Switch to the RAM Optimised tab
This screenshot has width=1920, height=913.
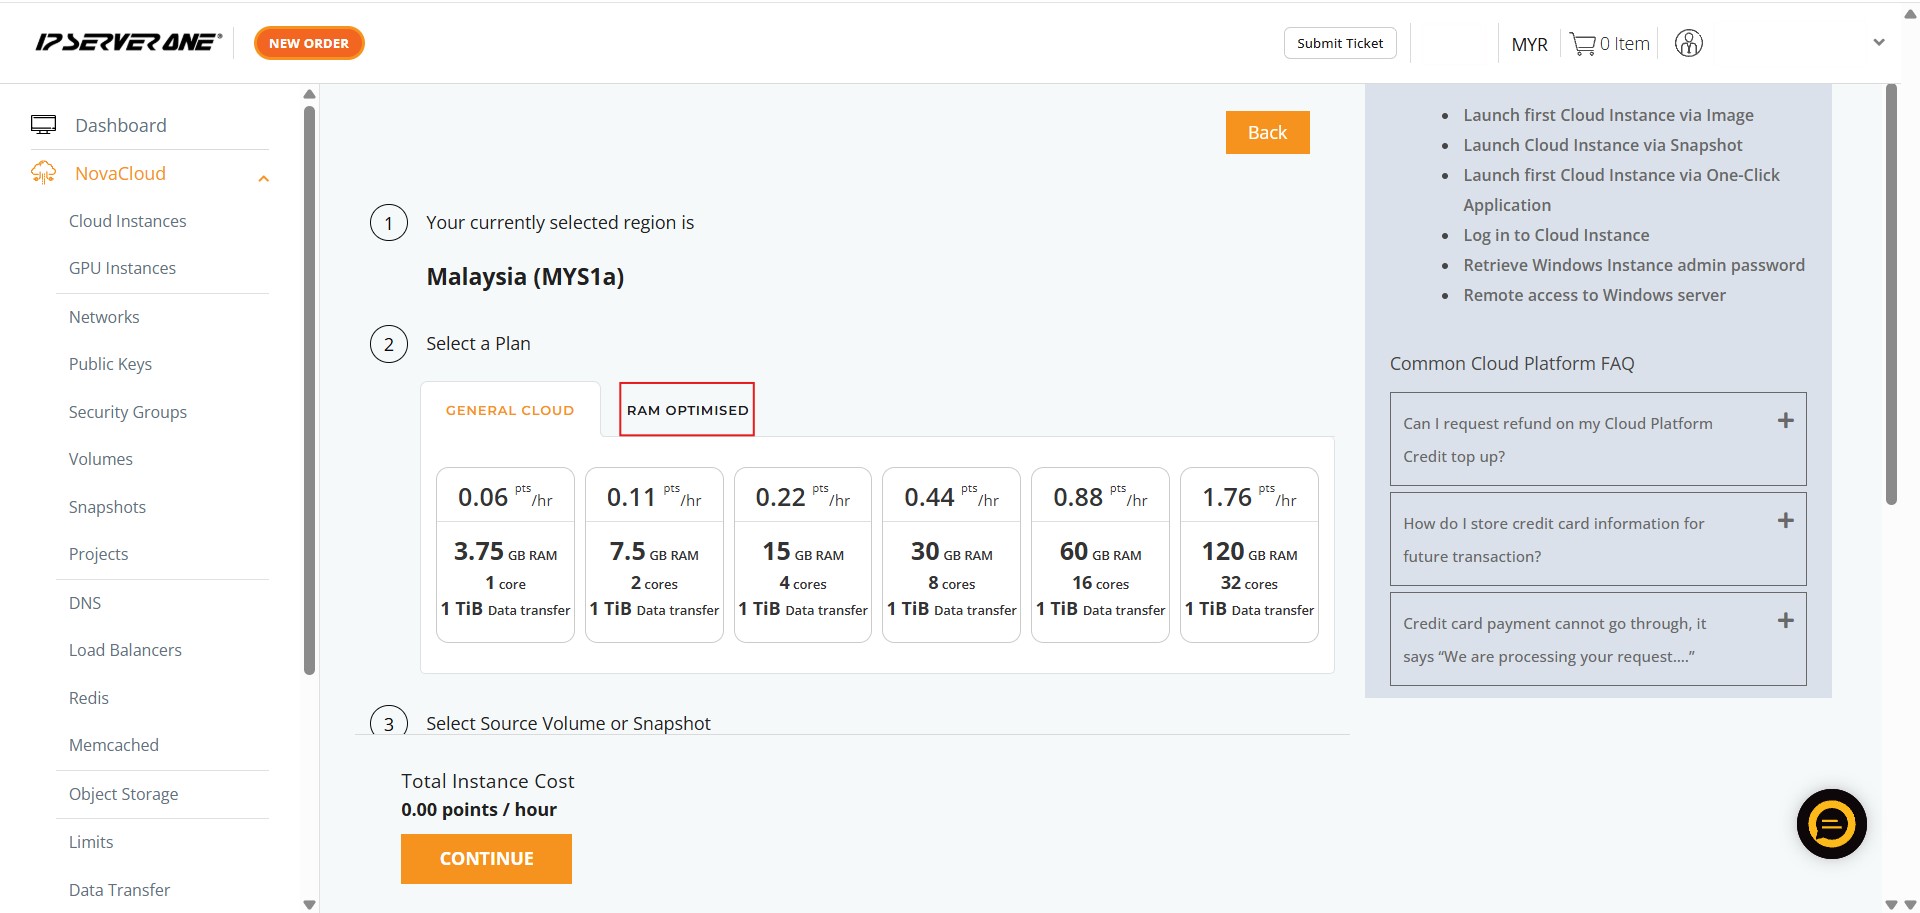pos(687,410)
